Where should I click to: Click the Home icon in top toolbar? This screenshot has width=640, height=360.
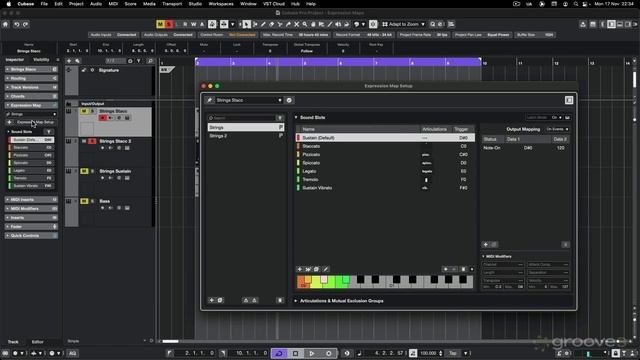pos(5,24)
